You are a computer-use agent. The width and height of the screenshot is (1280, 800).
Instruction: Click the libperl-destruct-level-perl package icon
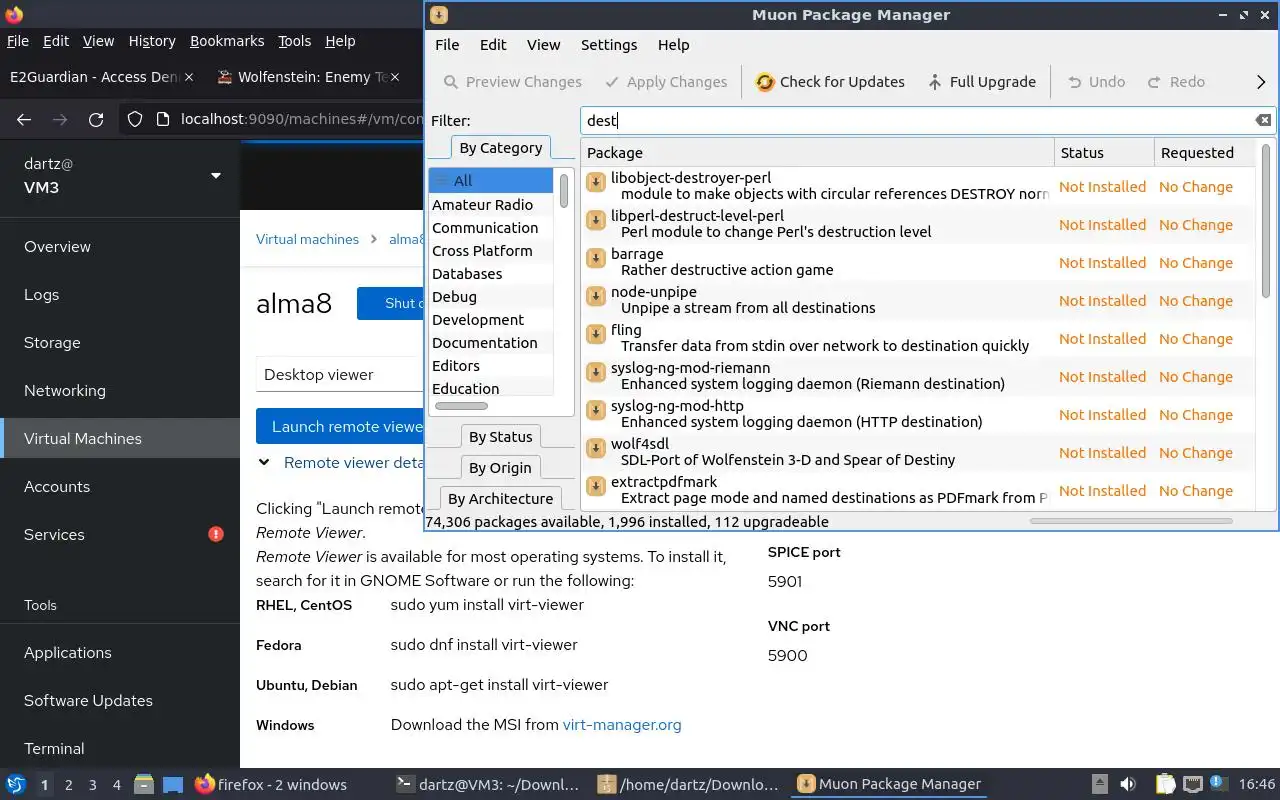point(595,220)
